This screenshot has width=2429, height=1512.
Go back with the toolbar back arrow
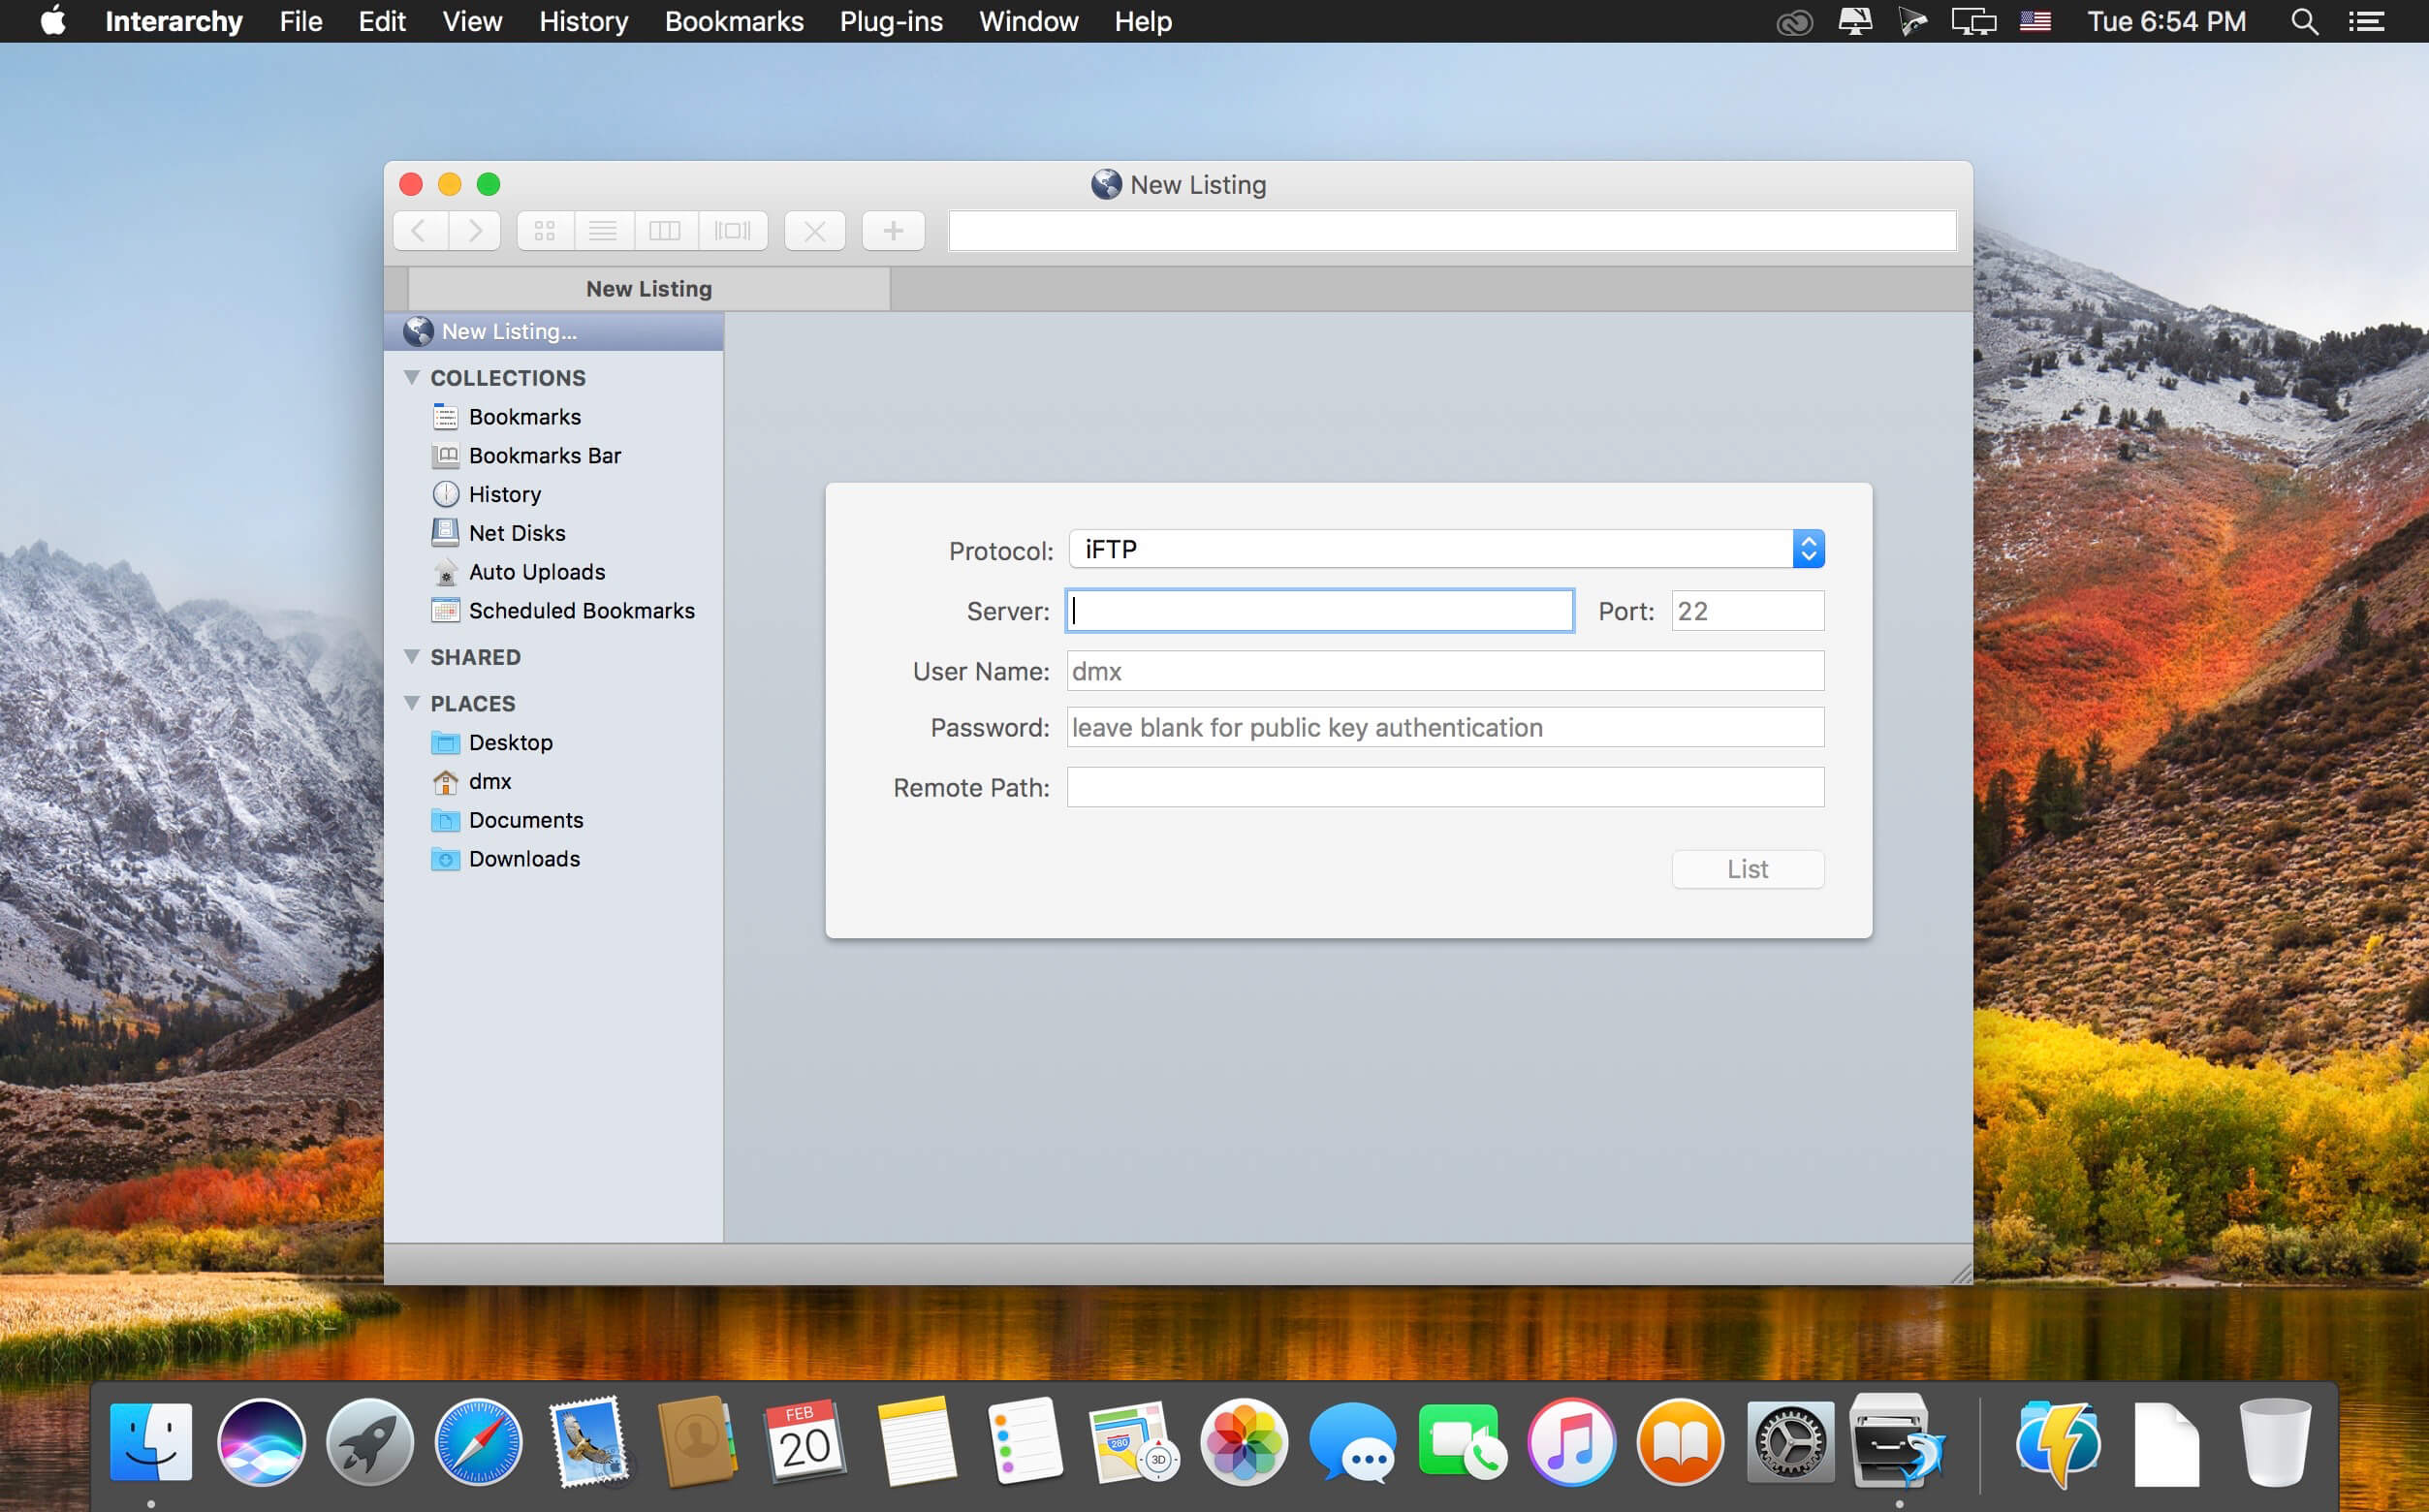click(x=420, y=231)
